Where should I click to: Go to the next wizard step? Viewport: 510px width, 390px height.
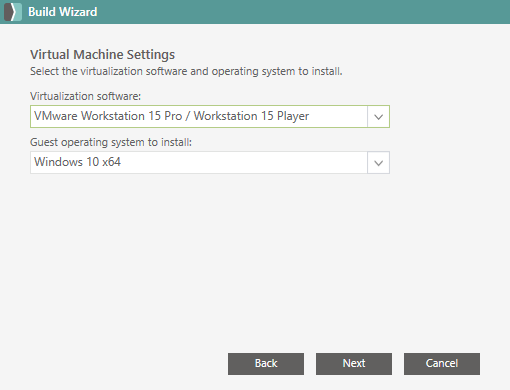pyautogui.click(x=354, y=364)
